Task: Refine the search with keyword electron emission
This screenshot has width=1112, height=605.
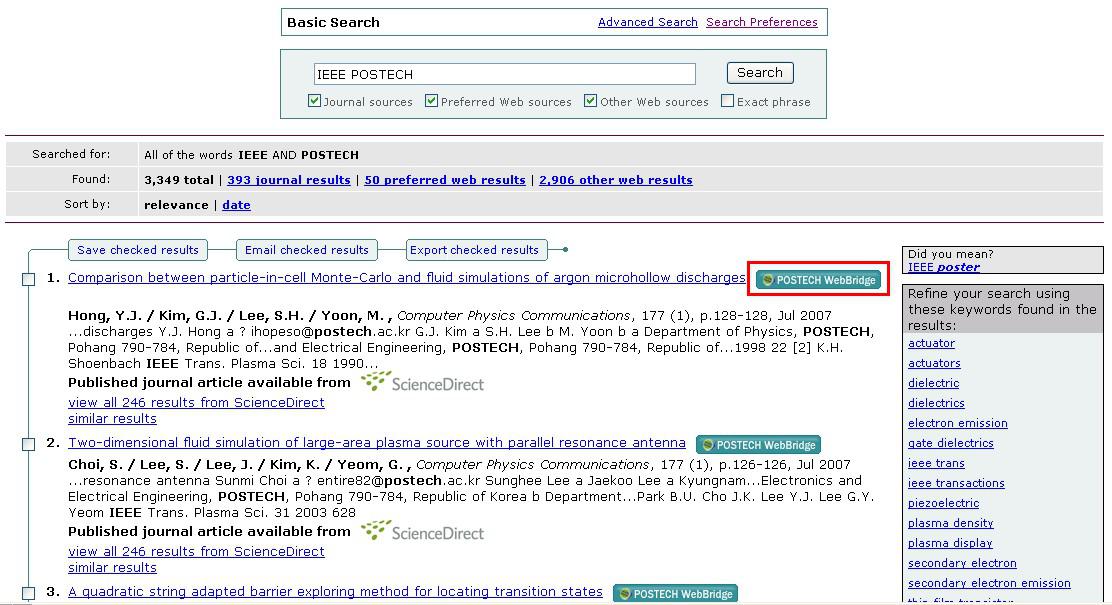Action: 957,423
